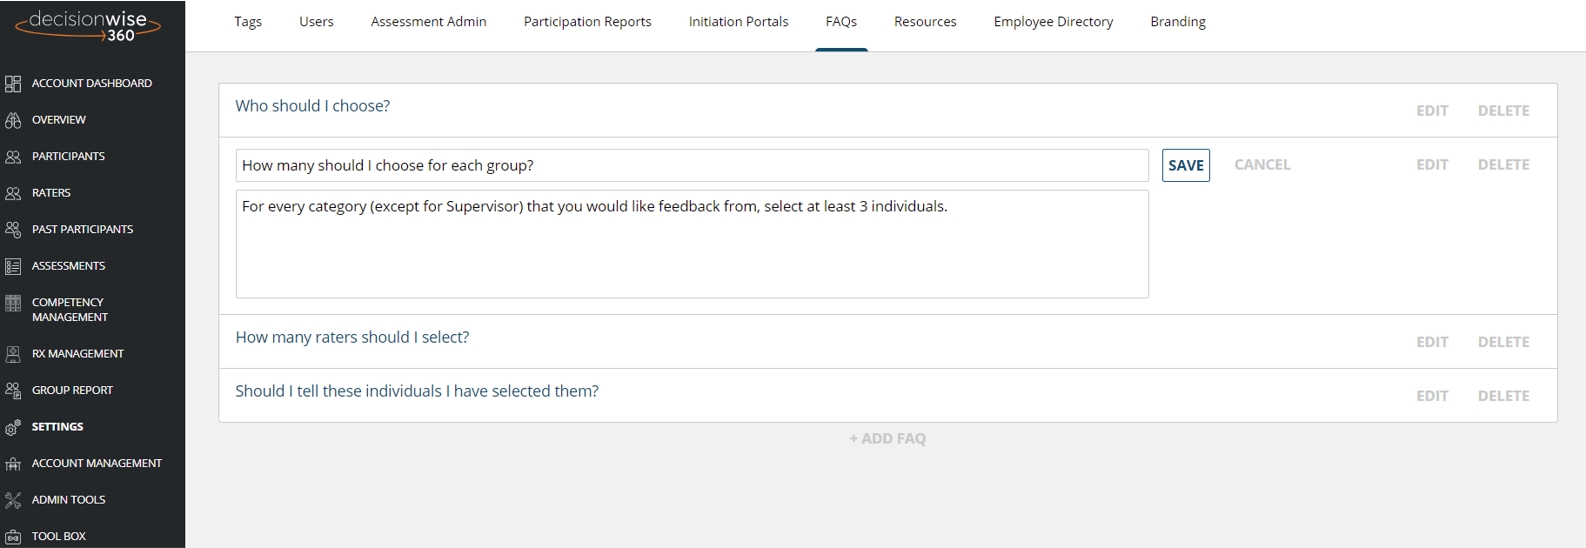Expand "How many raters should I select?" question
1586x548 pixels.
click(352, 338)
